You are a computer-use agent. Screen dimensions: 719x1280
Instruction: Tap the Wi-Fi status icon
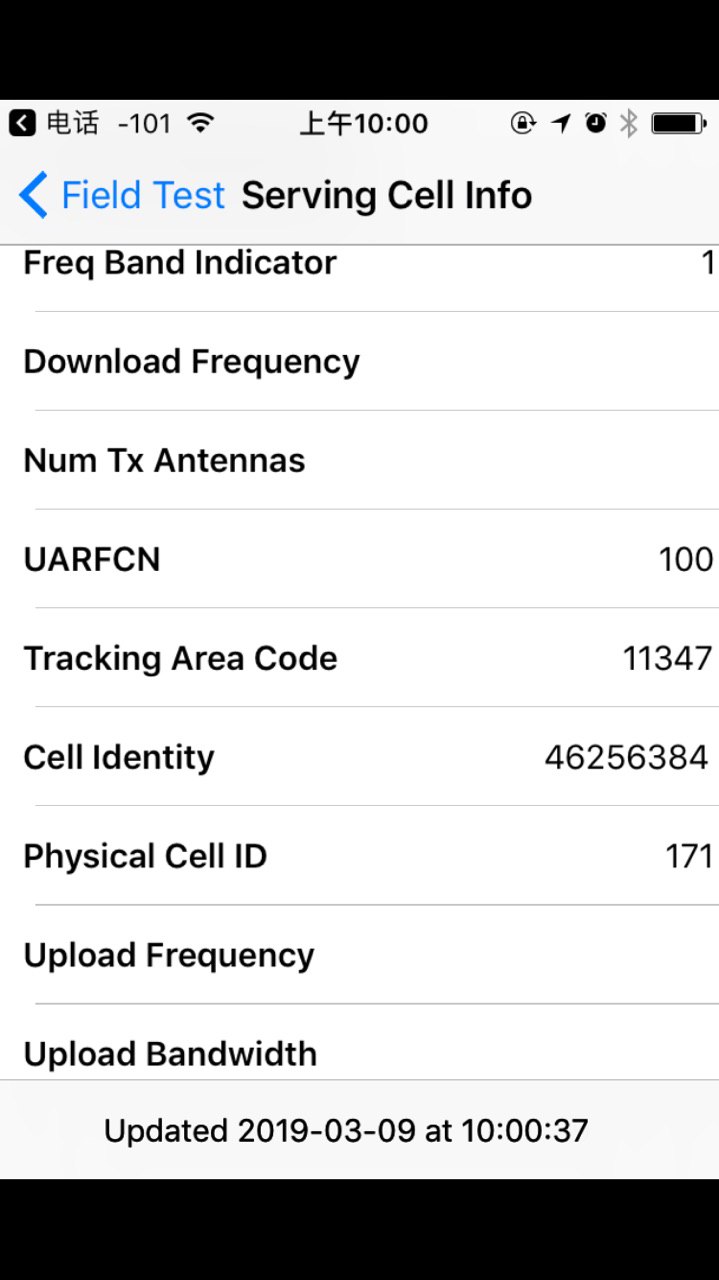click(x=201, y=123)
